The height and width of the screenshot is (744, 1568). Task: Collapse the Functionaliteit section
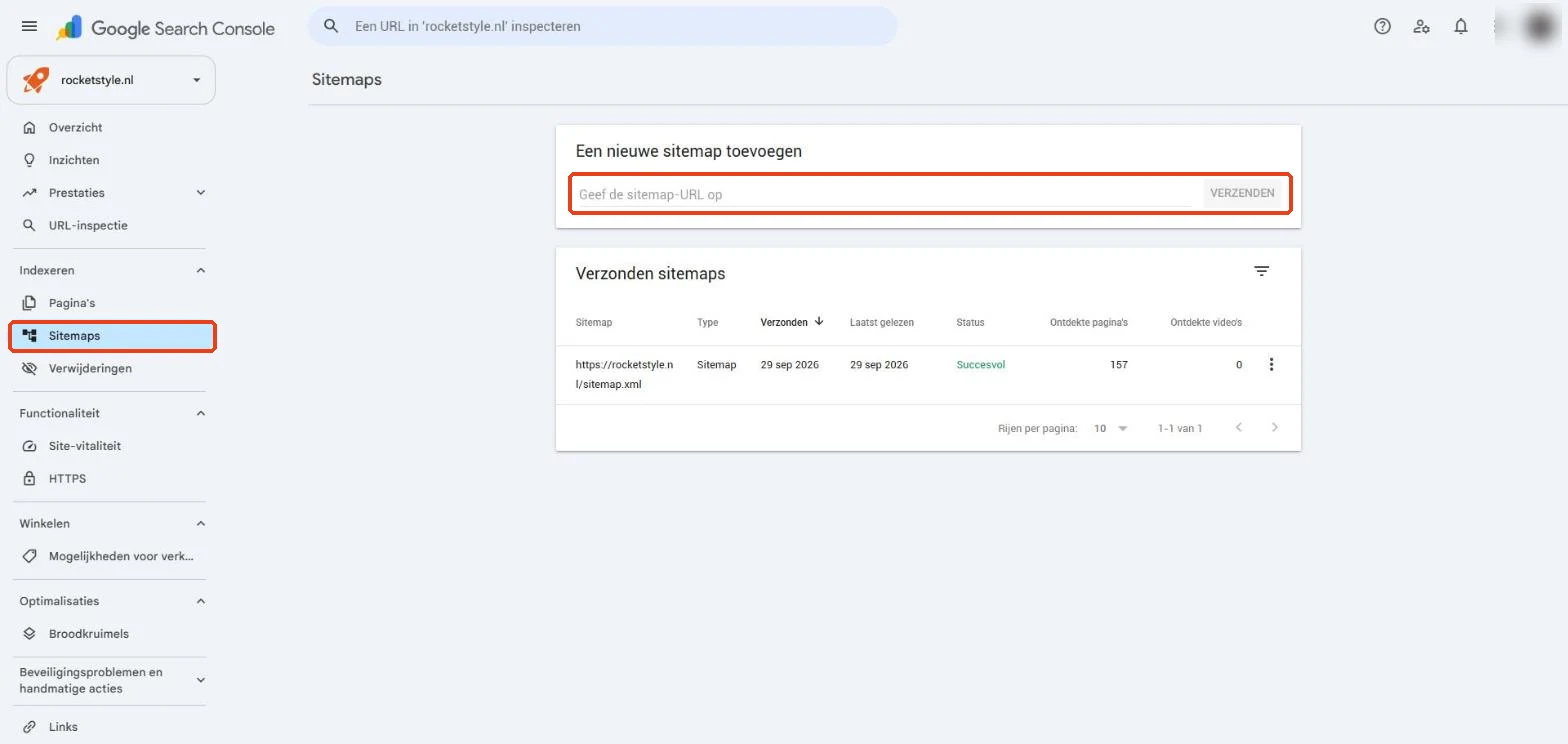pyautogui.click(x=200, y=413)
